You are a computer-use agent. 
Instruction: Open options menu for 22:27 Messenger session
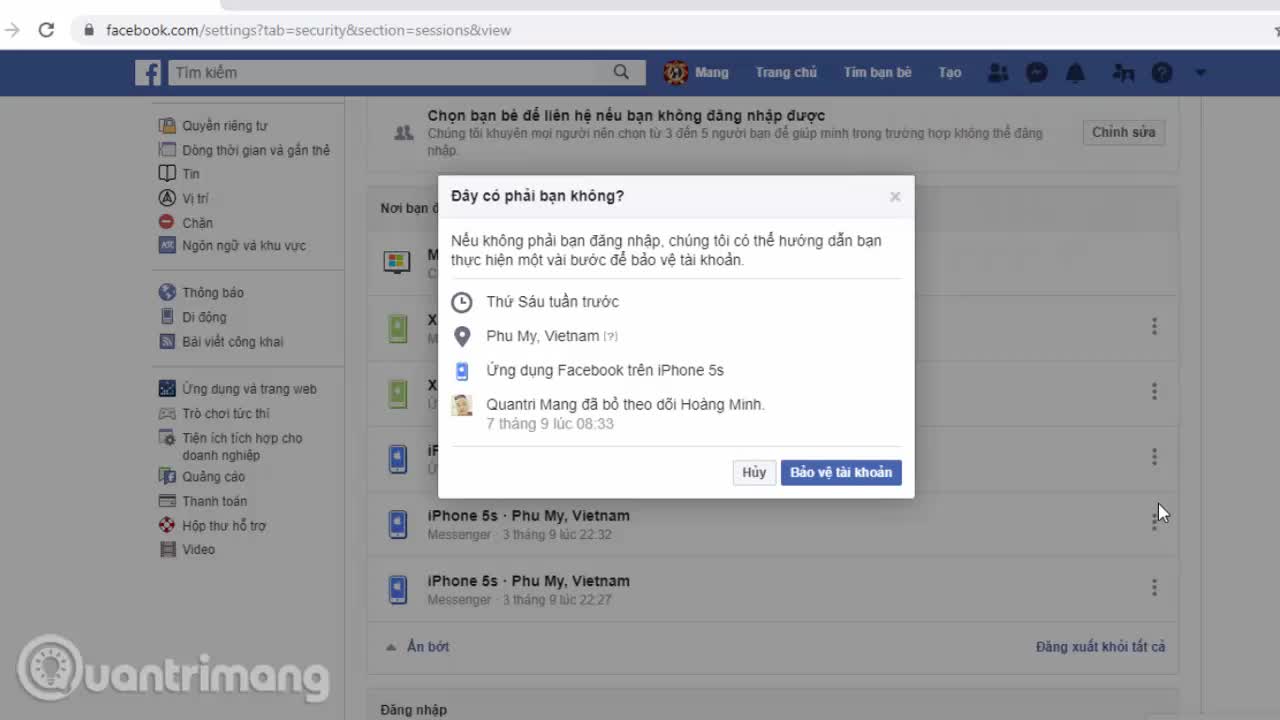(1154, 588)
